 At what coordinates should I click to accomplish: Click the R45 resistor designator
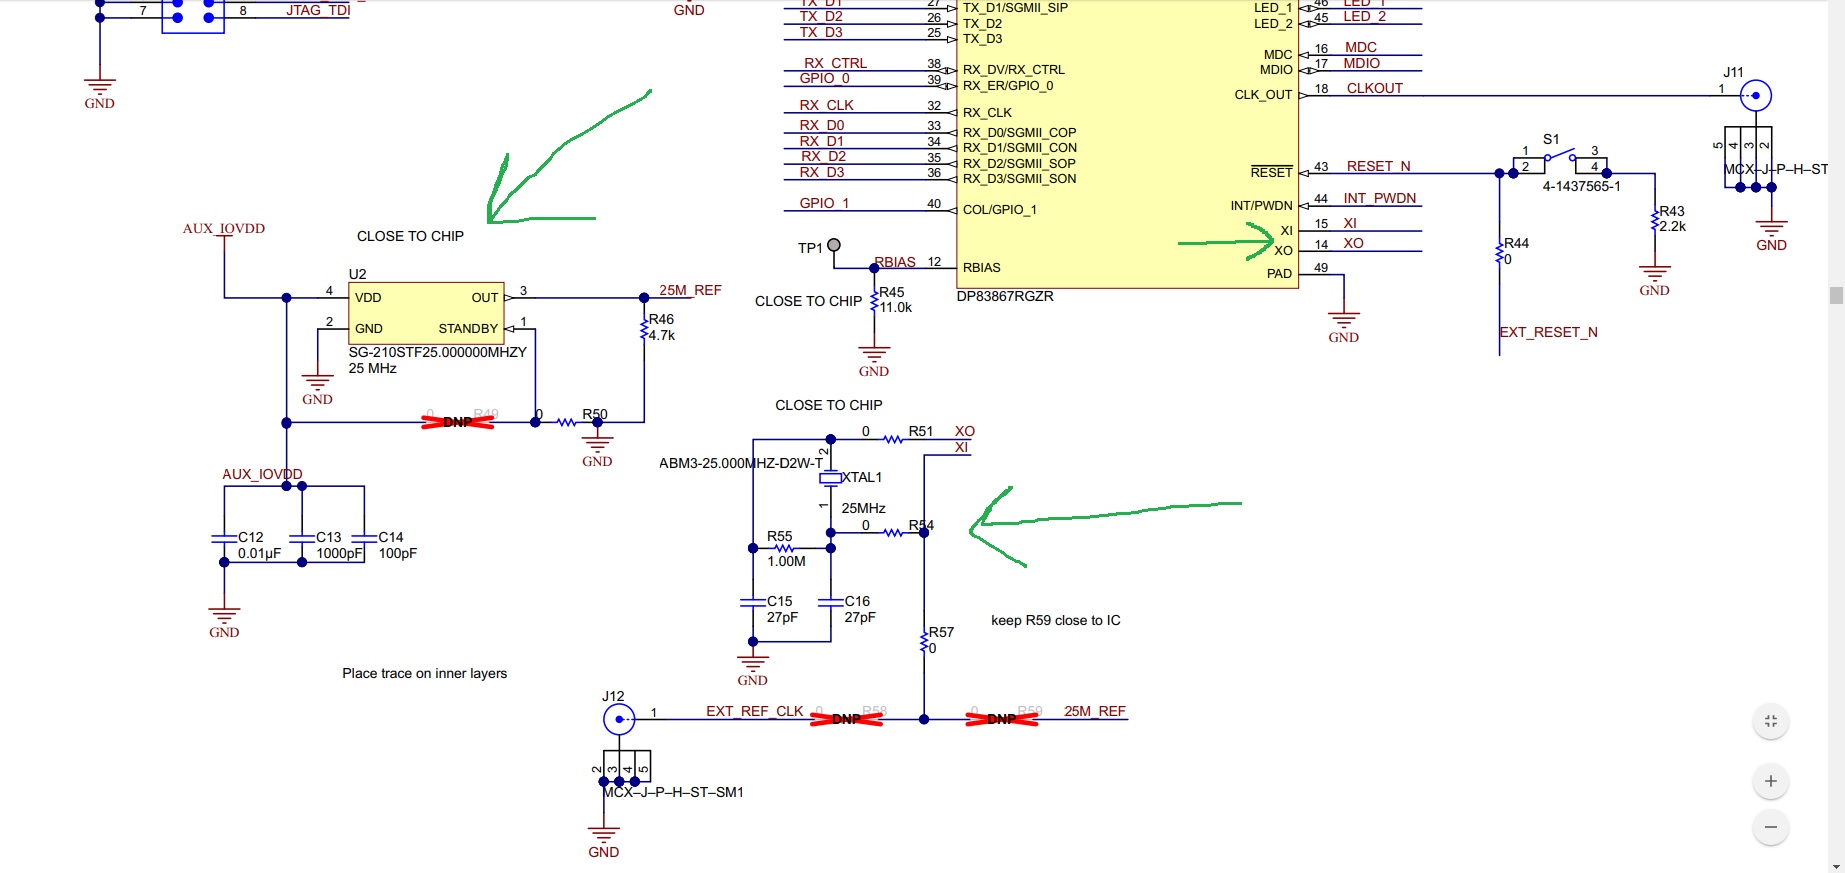[892, 292]
